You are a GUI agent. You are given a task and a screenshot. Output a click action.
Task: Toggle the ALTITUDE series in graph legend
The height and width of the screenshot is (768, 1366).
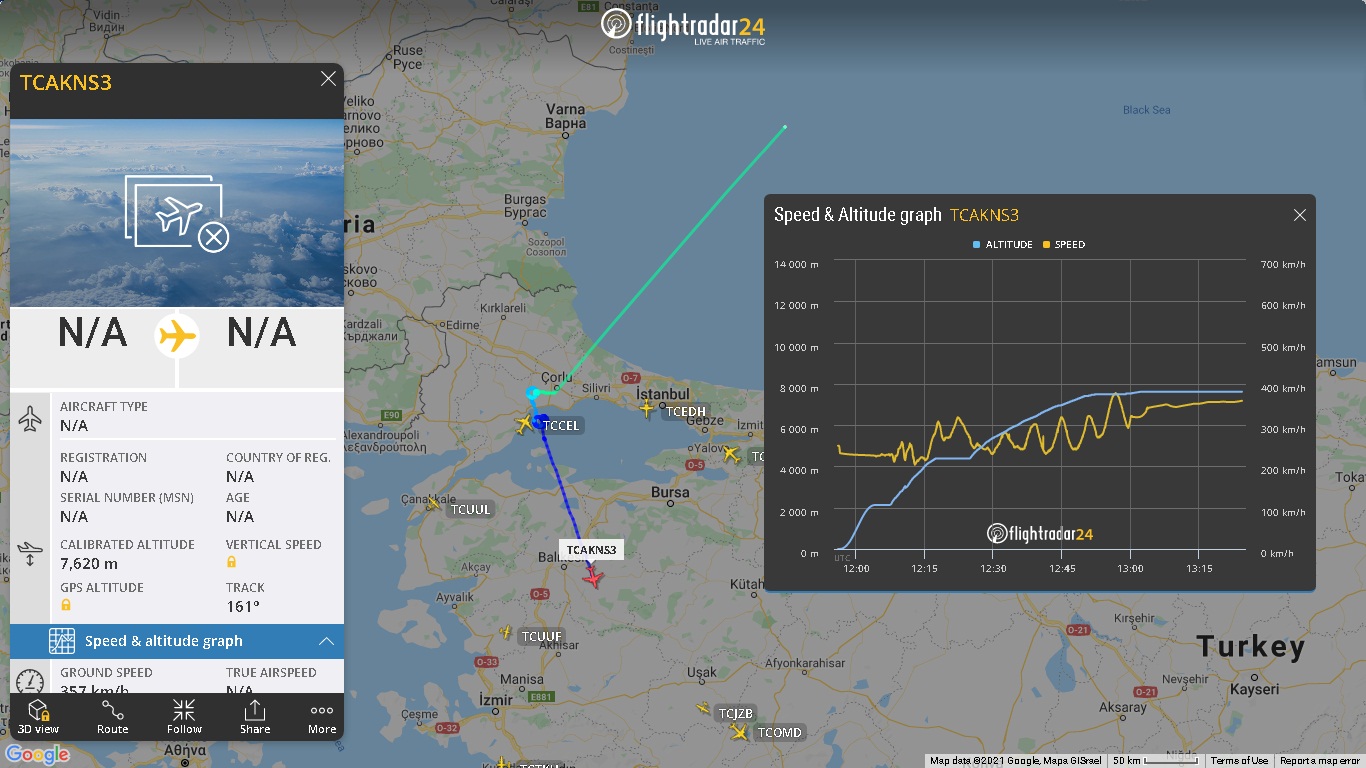1003,244
